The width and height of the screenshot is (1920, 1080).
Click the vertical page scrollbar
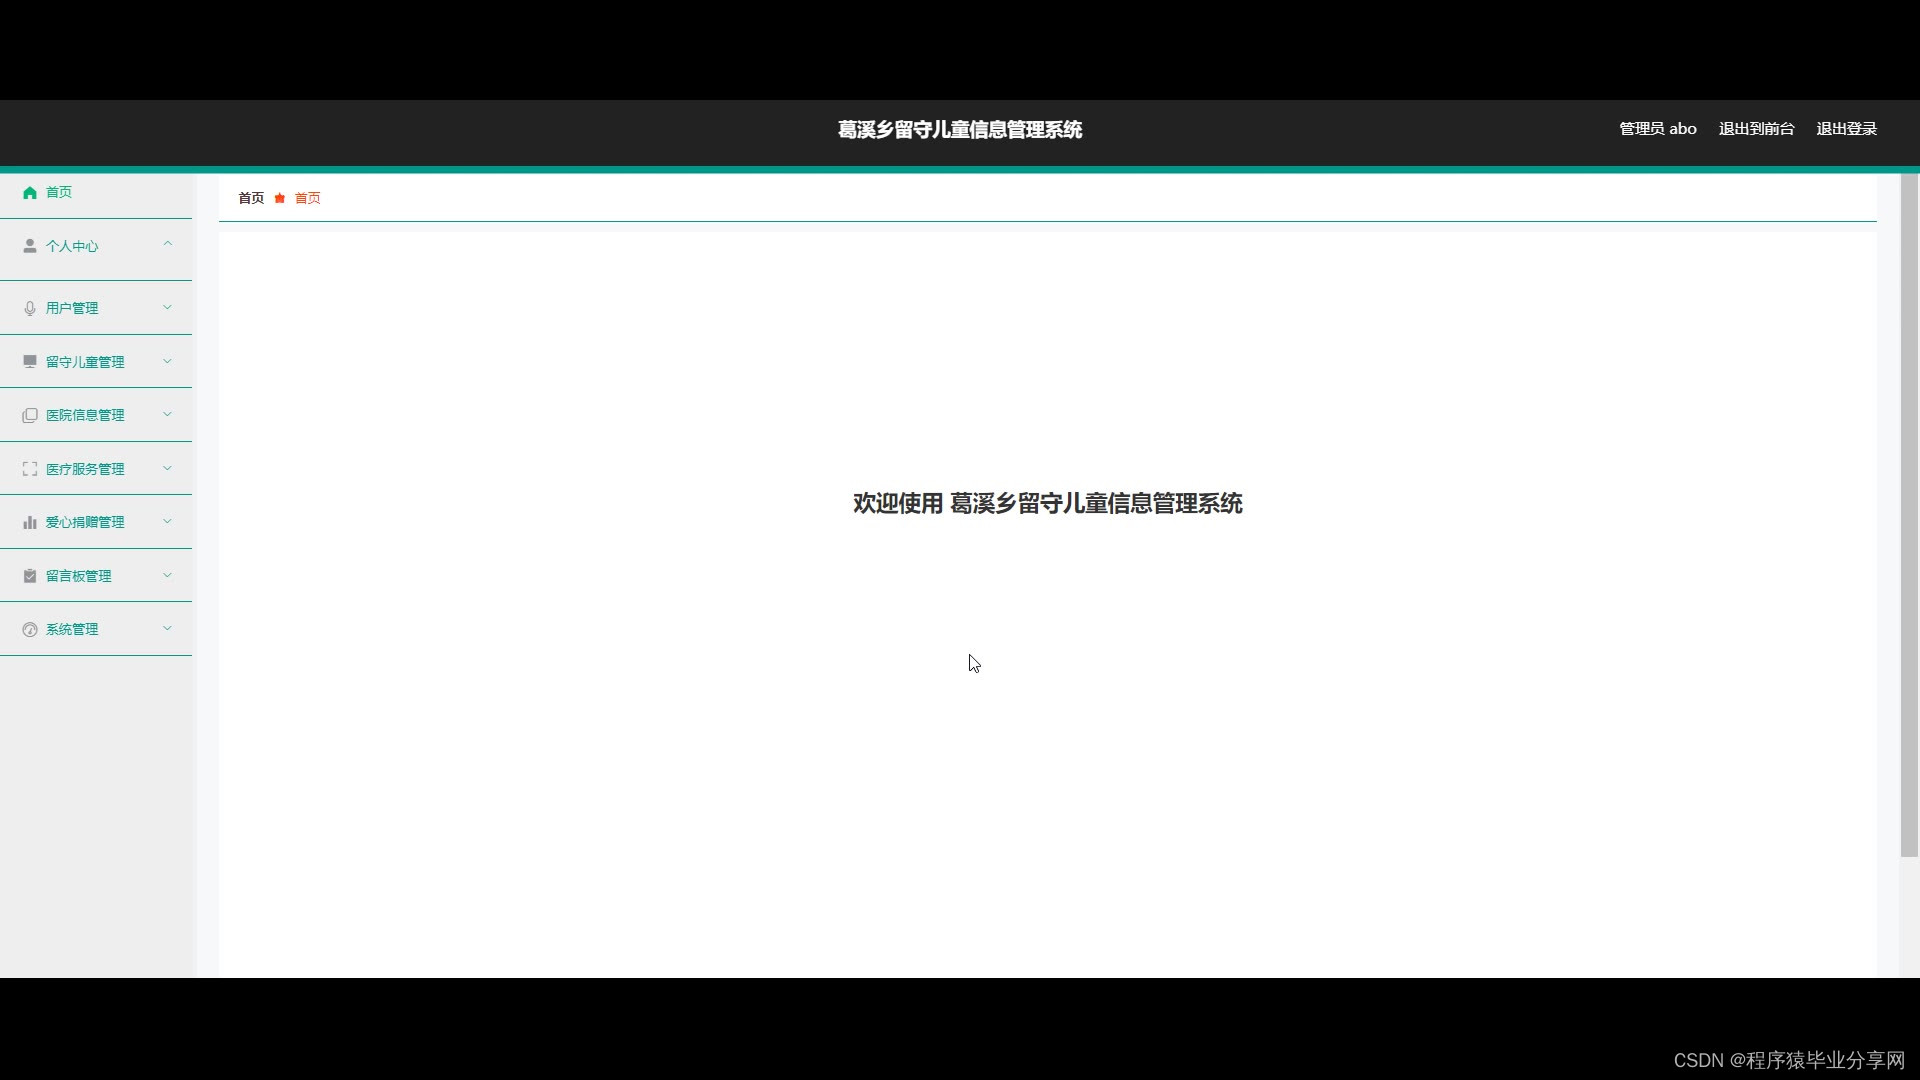point(1909,516)
